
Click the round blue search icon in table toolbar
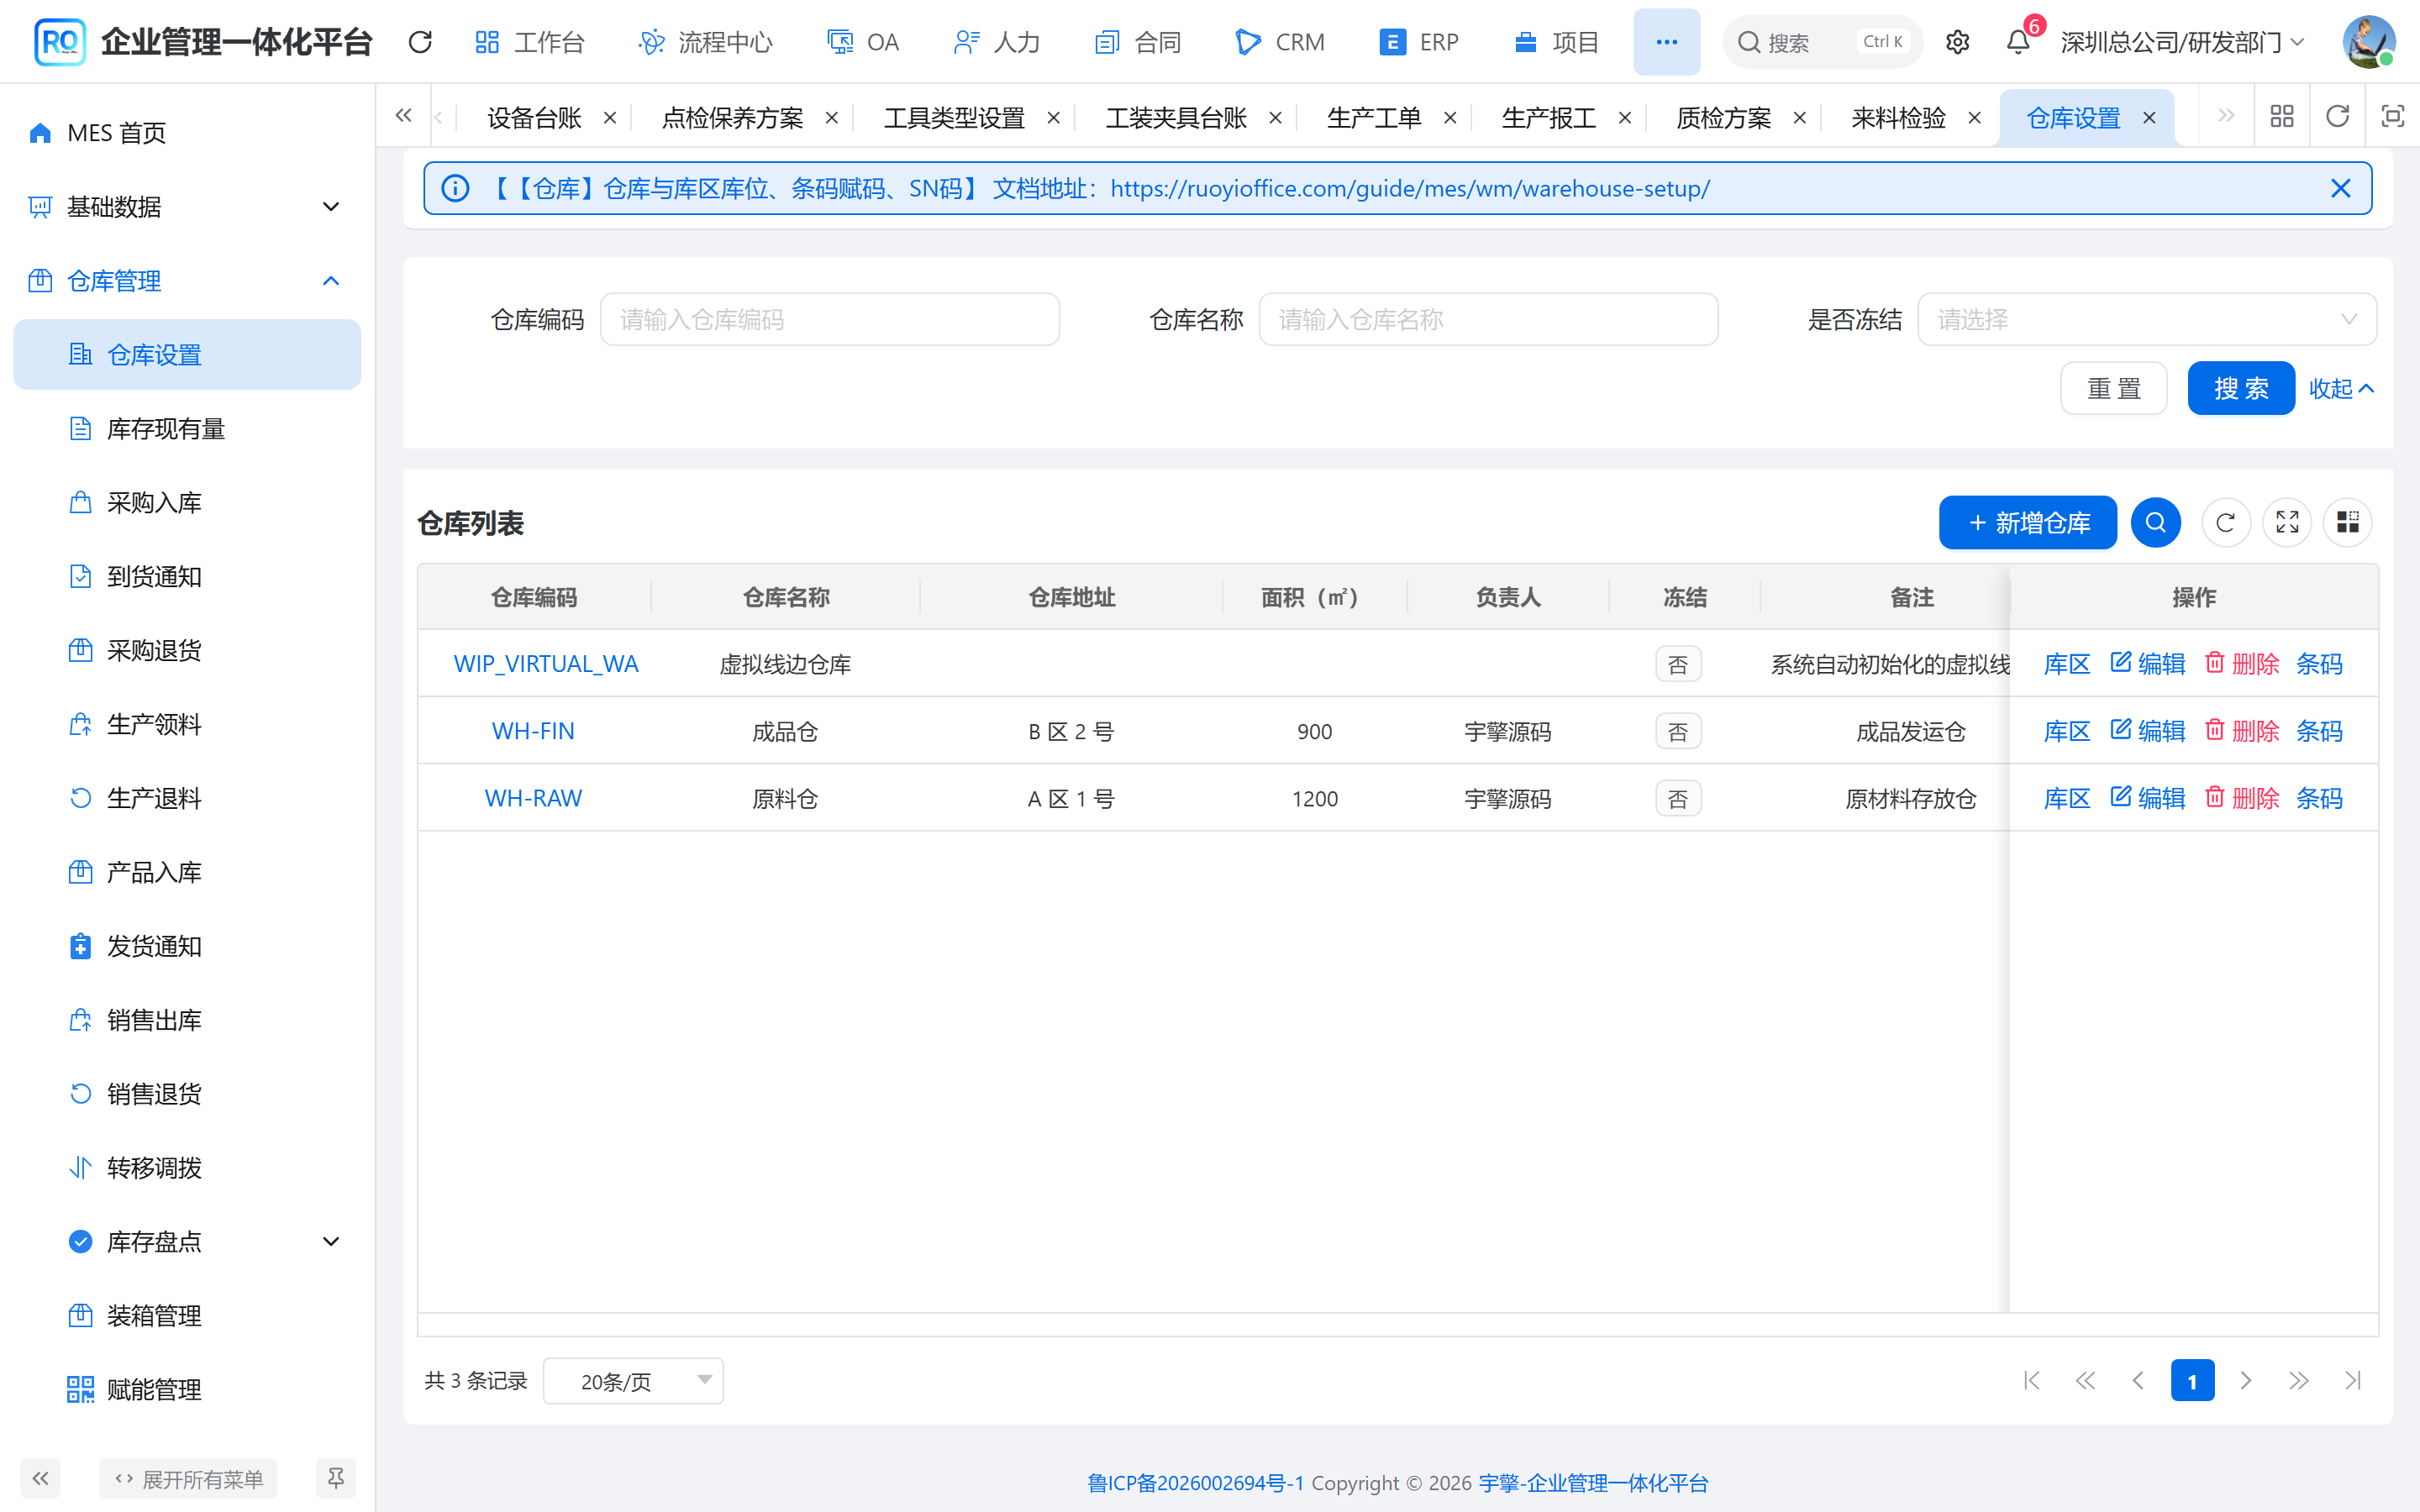(x=2155, y=522)
